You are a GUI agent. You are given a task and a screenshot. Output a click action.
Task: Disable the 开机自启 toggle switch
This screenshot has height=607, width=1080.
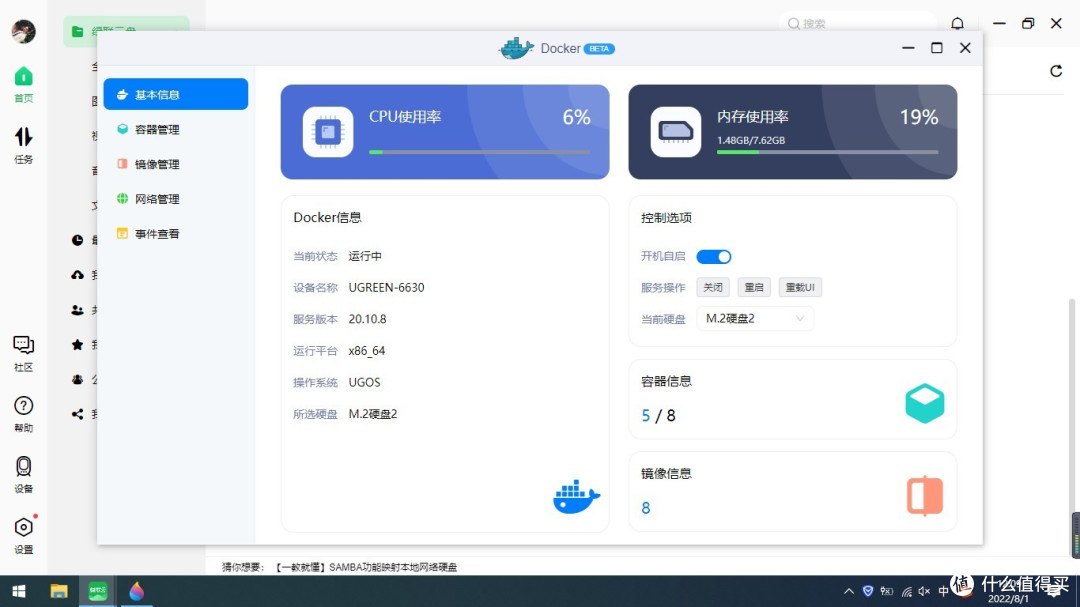[x=713, y=256]
